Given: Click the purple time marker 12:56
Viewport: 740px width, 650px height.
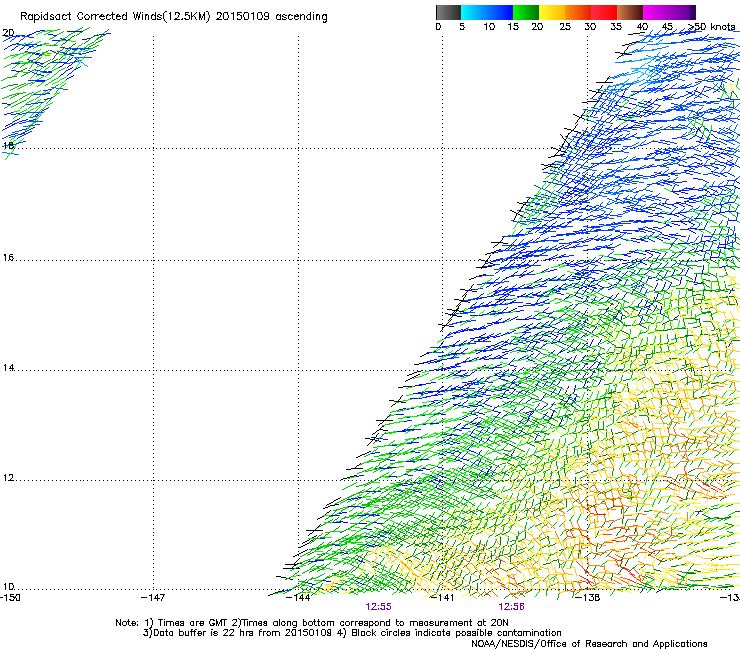Looking at the screenshot, I should click(512, 607).
